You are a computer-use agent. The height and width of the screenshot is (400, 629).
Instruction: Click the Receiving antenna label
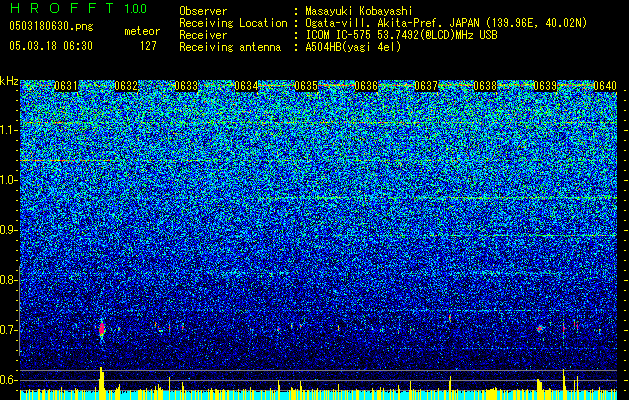click(230, 47)
